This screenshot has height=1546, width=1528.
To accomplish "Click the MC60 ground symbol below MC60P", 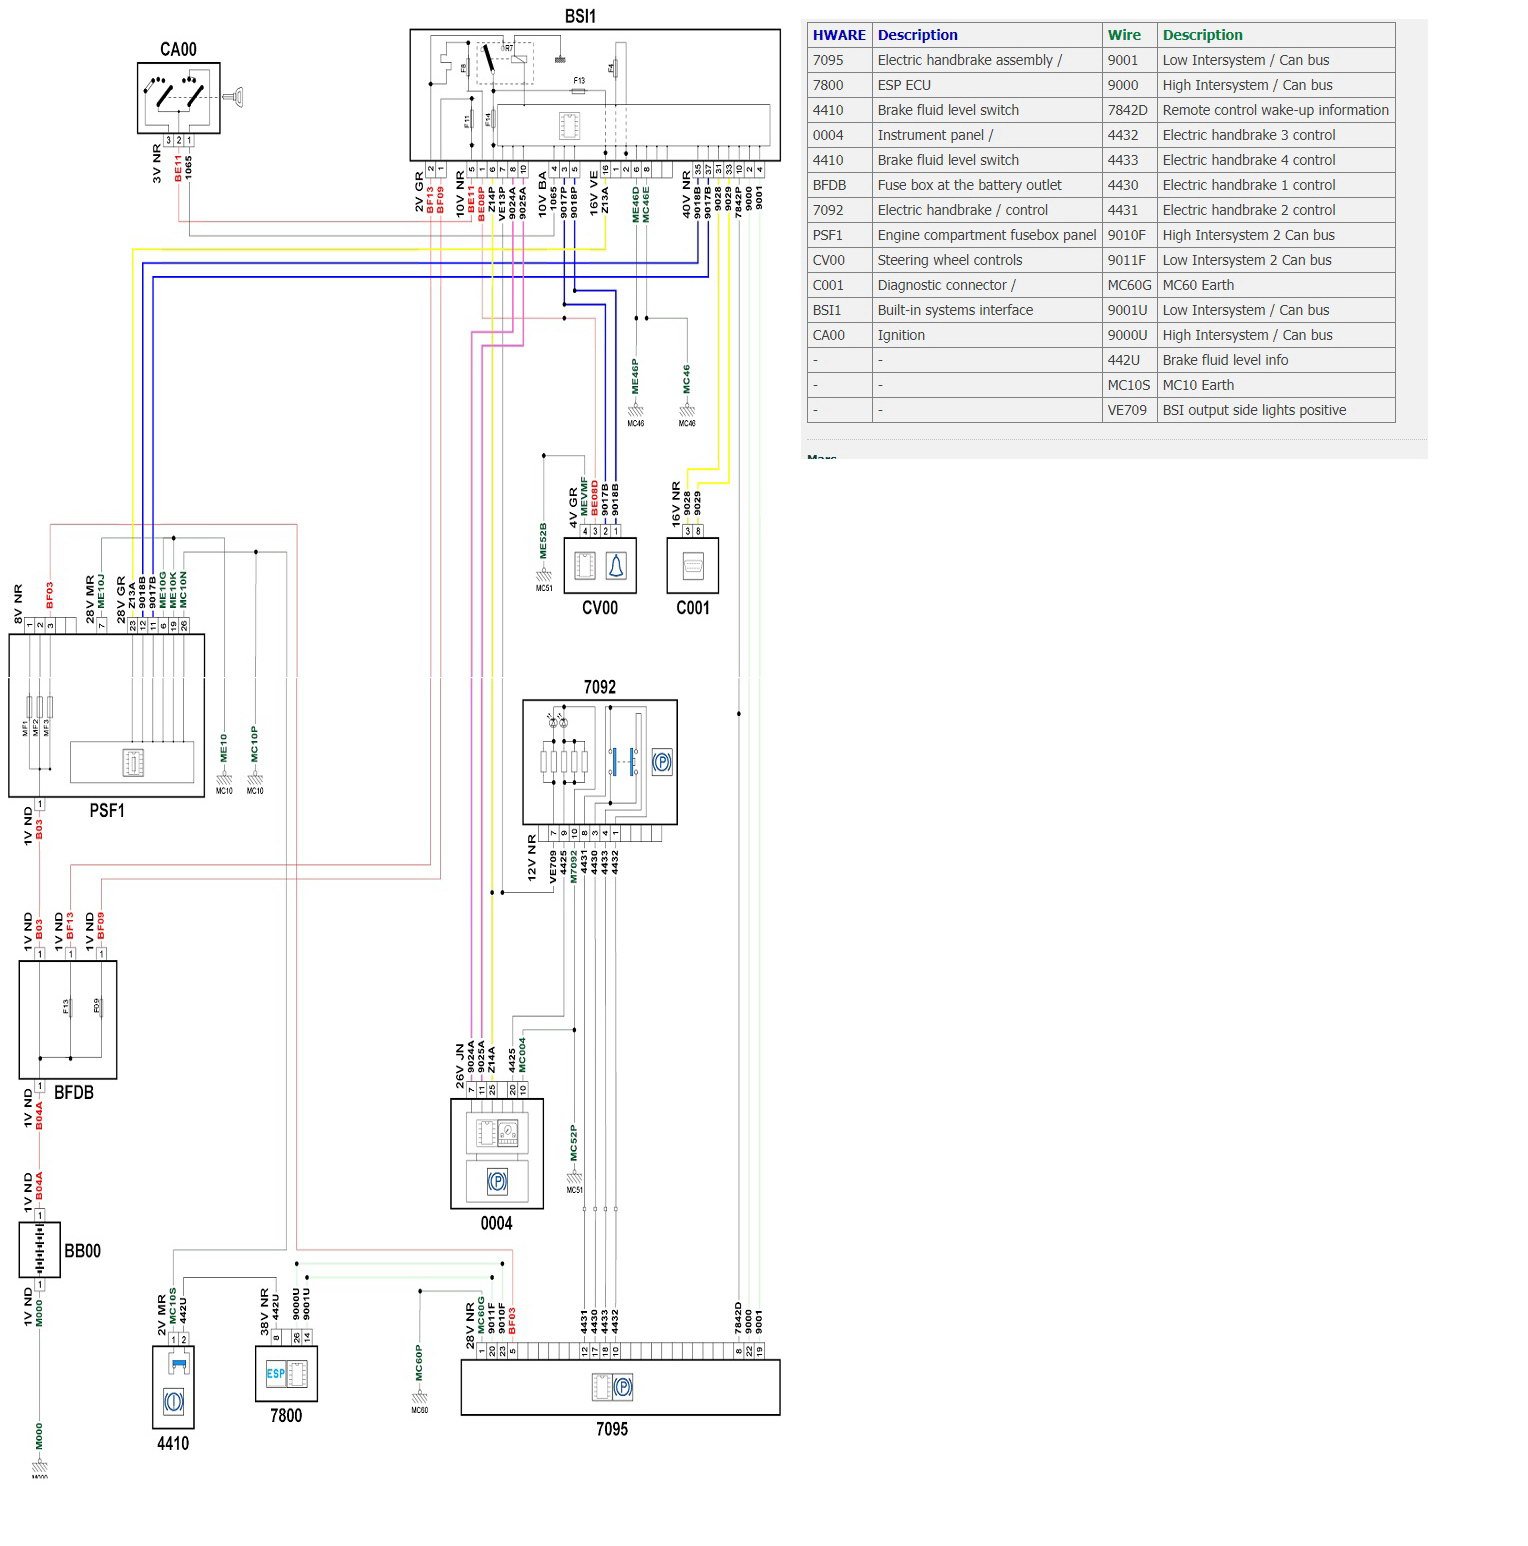I will pyautogui.click(x=420, y=1398).
